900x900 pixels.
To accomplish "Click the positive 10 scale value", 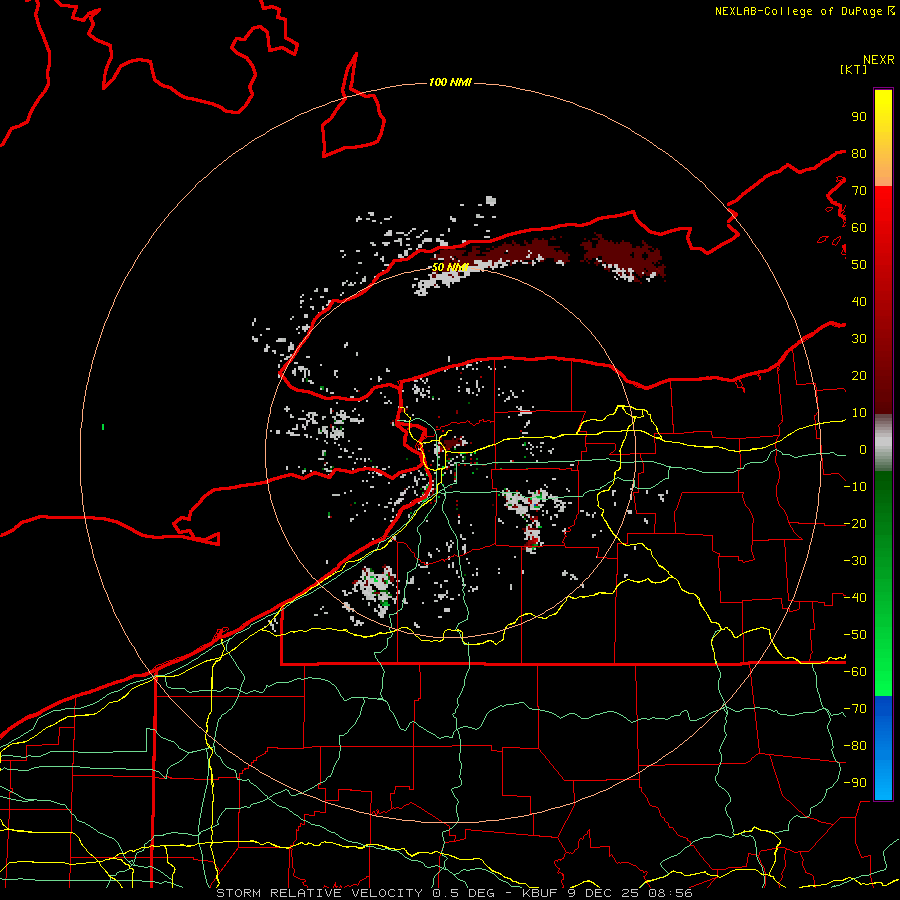I will click(x=859, y=413).
